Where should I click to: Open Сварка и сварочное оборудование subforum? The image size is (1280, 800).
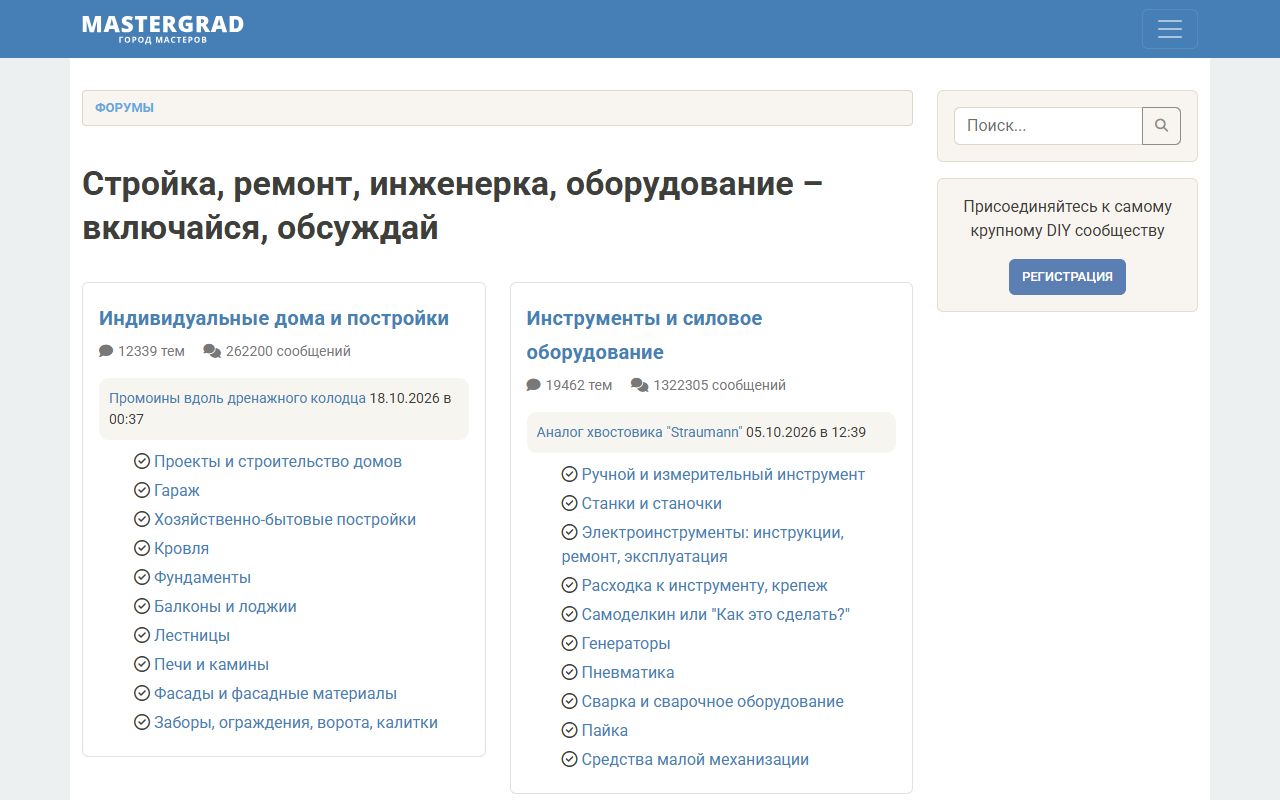[x=713, y=701]
